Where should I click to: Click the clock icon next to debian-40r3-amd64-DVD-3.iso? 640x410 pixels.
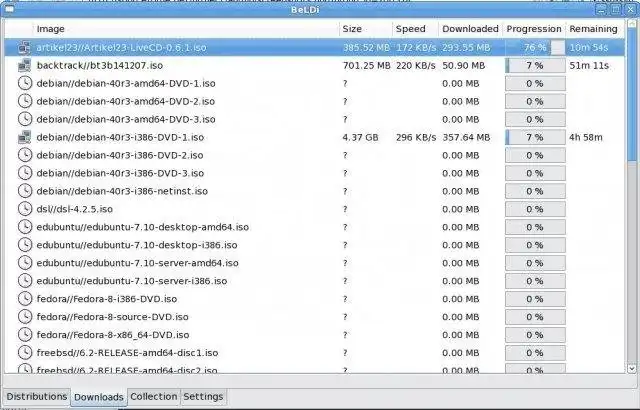(x=25, y=119)
